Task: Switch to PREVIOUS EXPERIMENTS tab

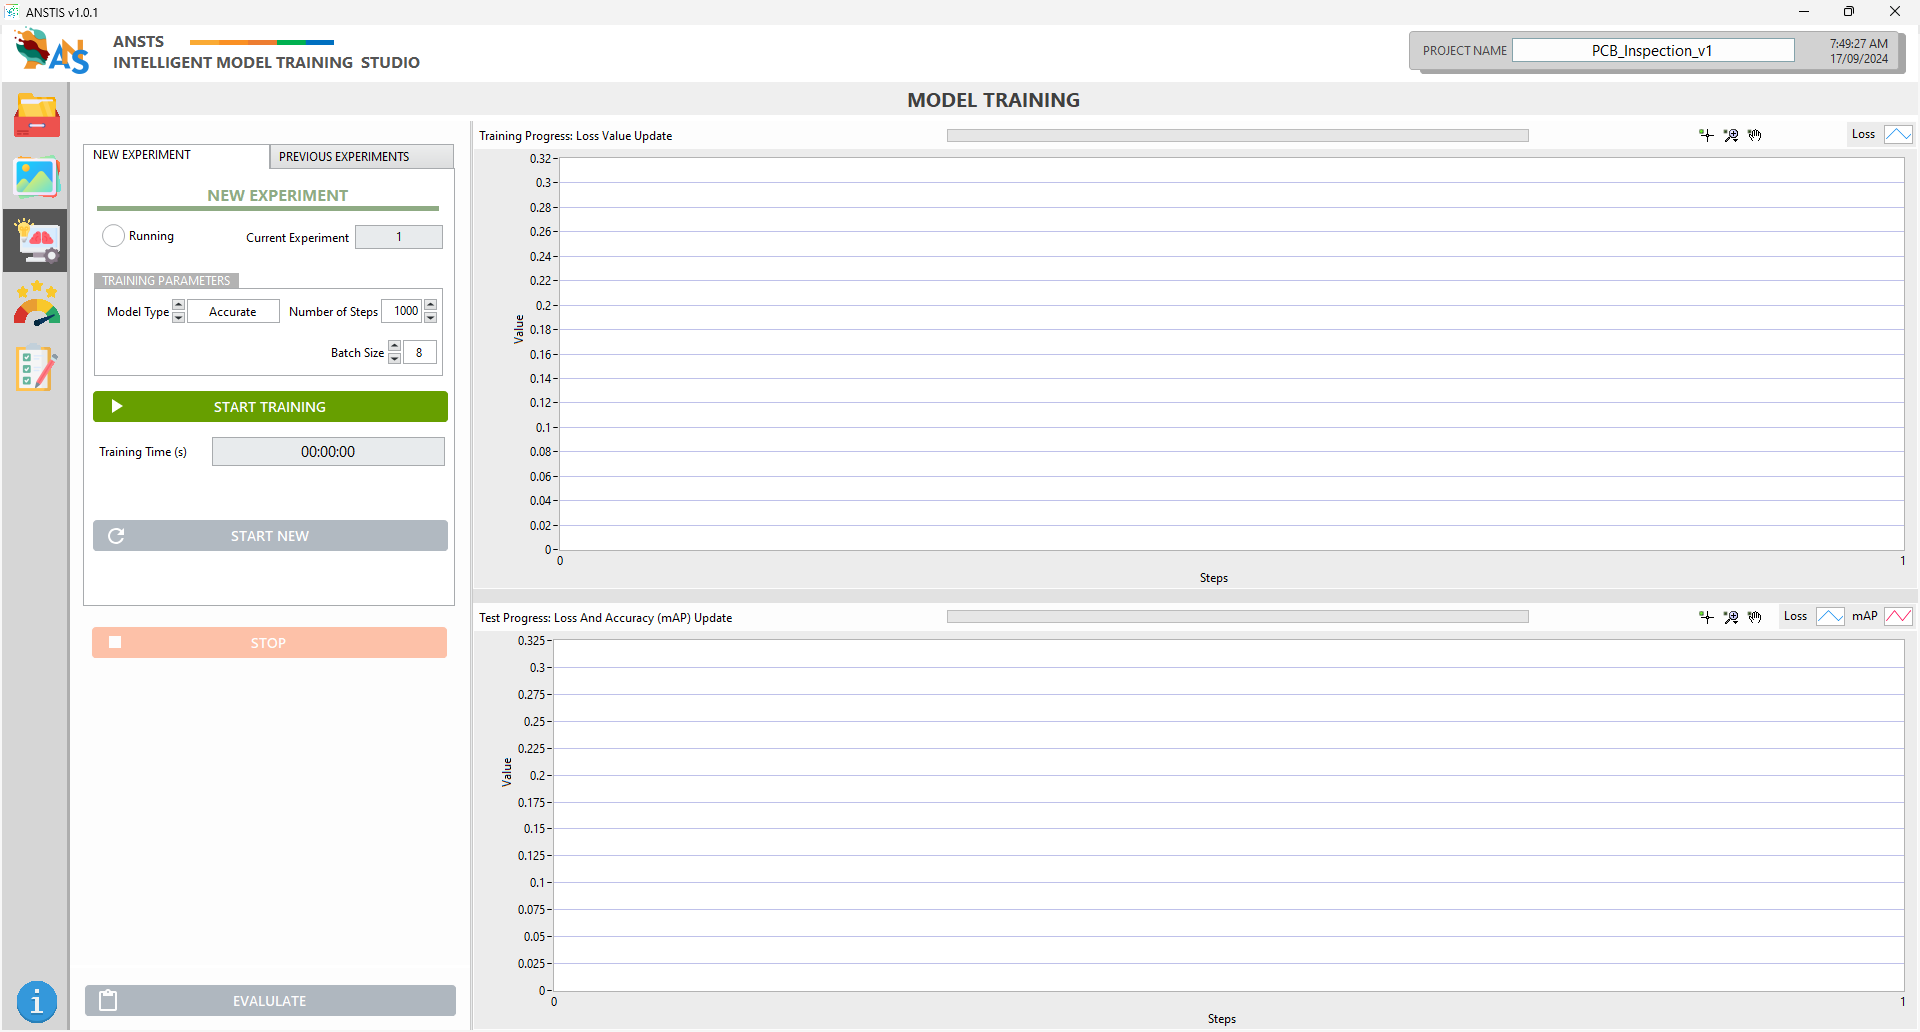Action: [361, 157]
